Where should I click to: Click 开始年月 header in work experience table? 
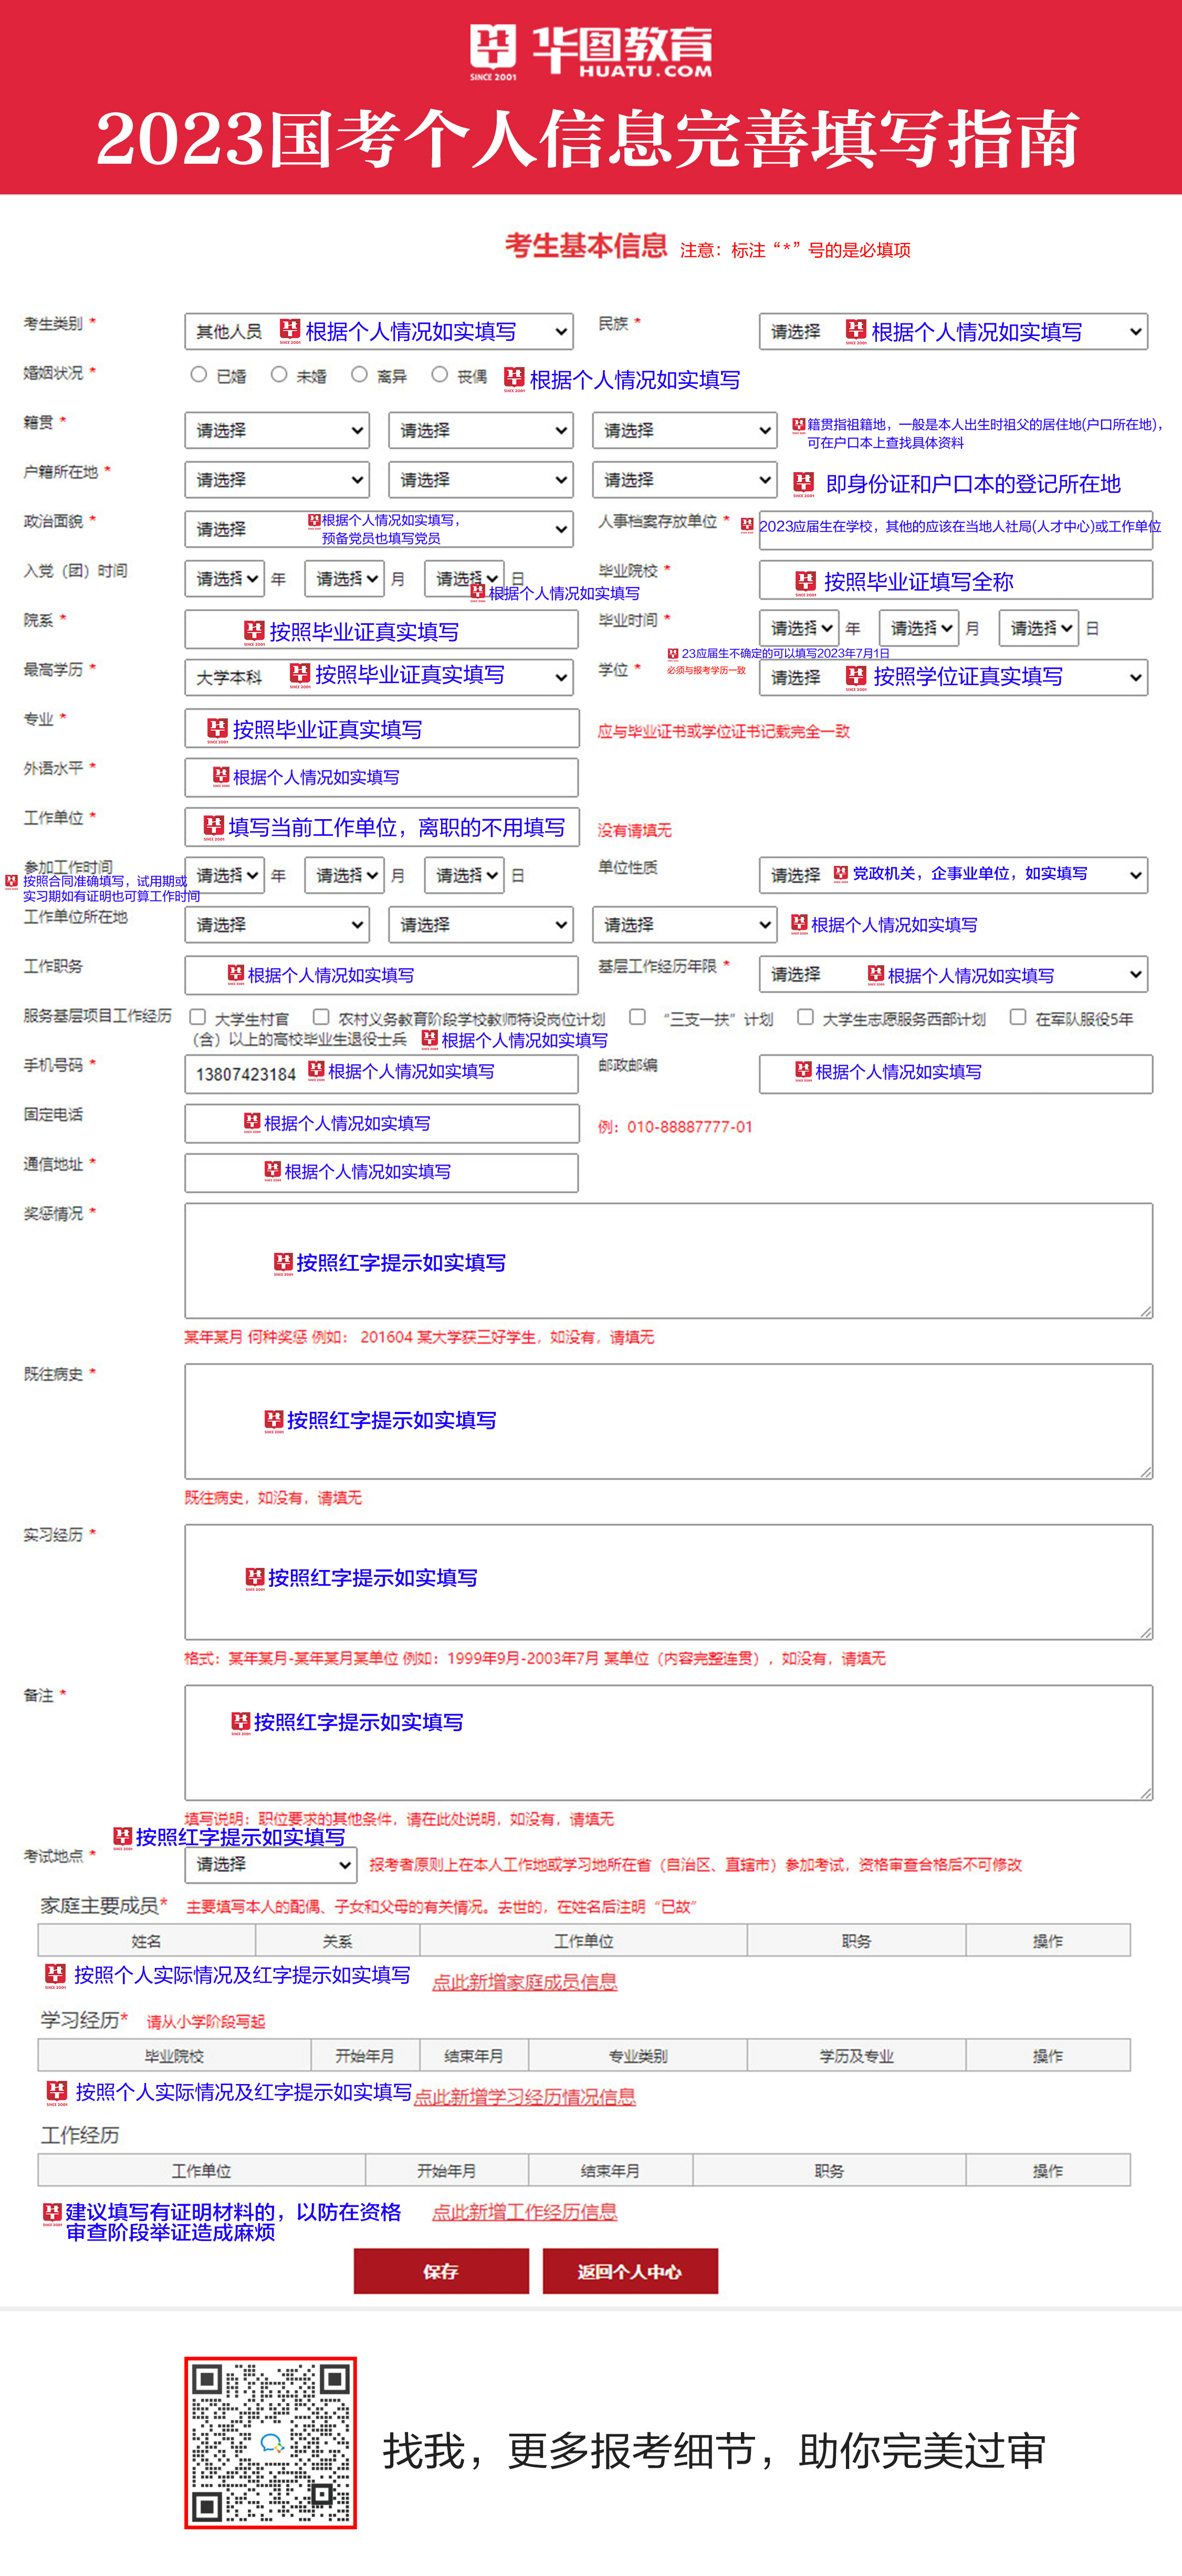447,2171
